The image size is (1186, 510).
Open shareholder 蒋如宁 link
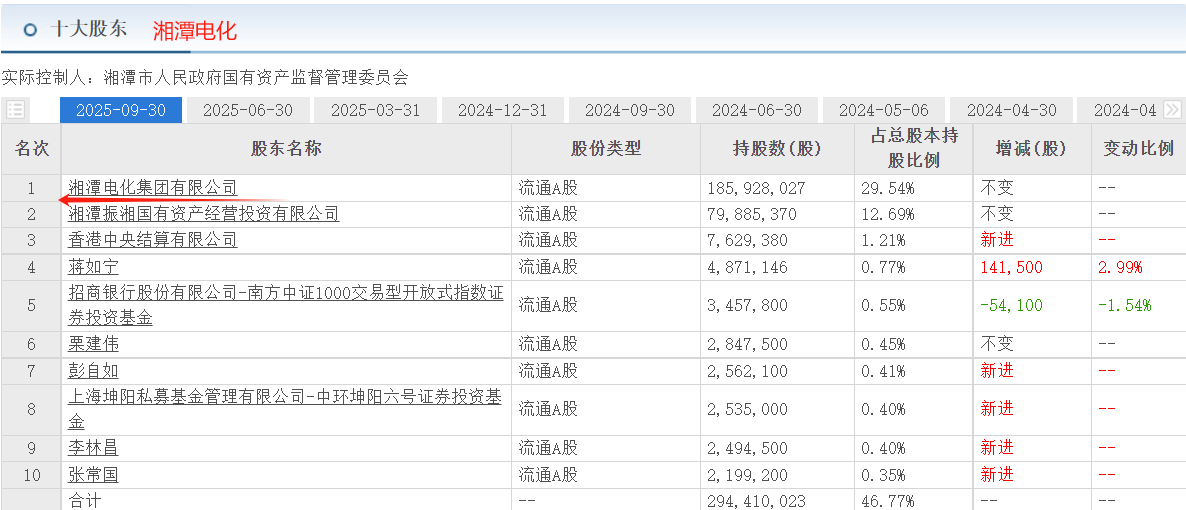coord(93,267)
